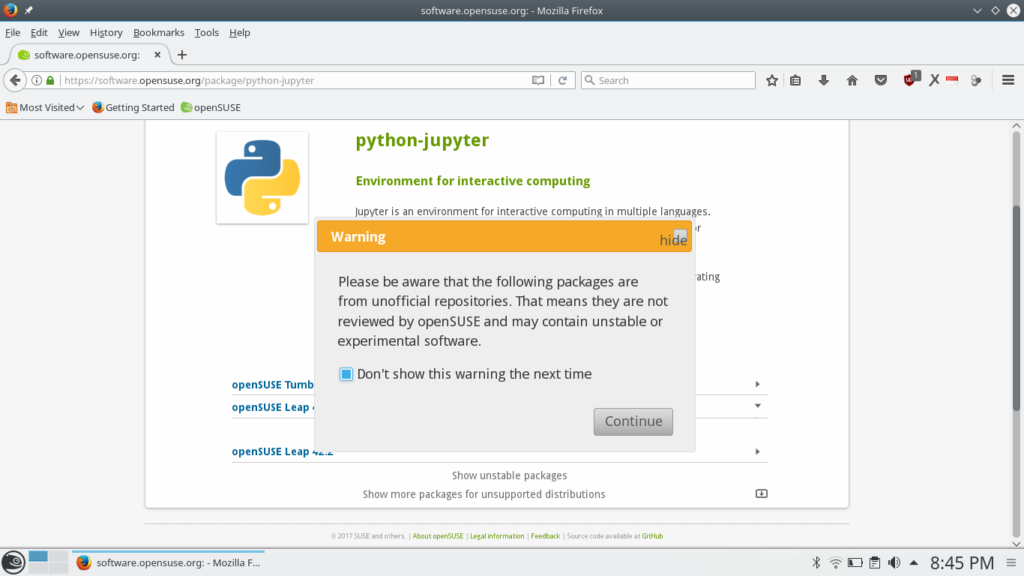Click the 8:45 PM clock
This screenshot has height=576, width=1024.
click(x=962, y=563)
